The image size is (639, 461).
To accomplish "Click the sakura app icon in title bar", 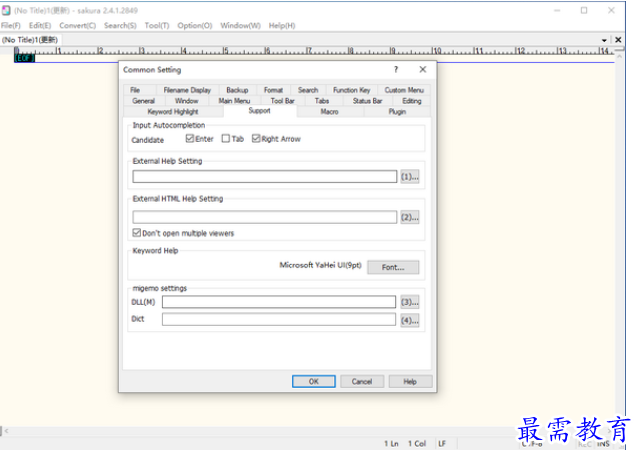I will pos(6,9).
